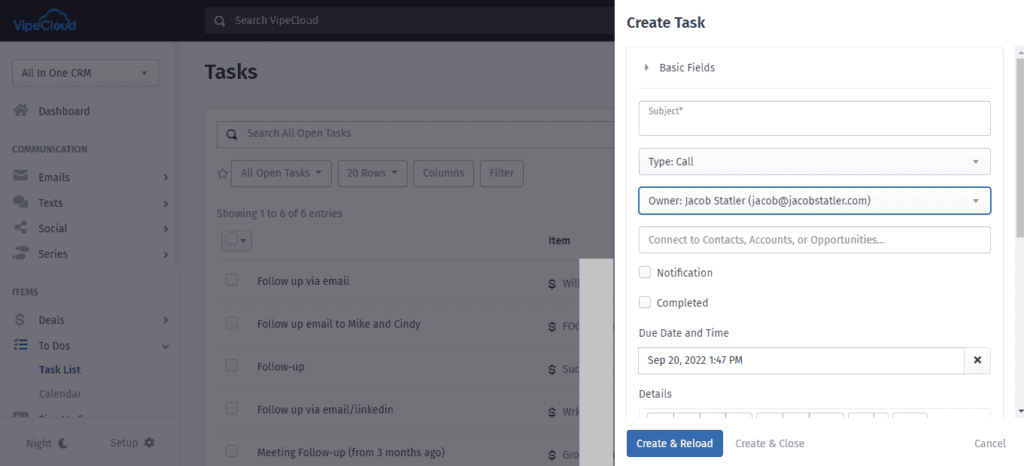The width and height of the screenshot is (1024, 466).
Task: Click the dollar icon in Follow-up row
Action: (x=552, y=369)
